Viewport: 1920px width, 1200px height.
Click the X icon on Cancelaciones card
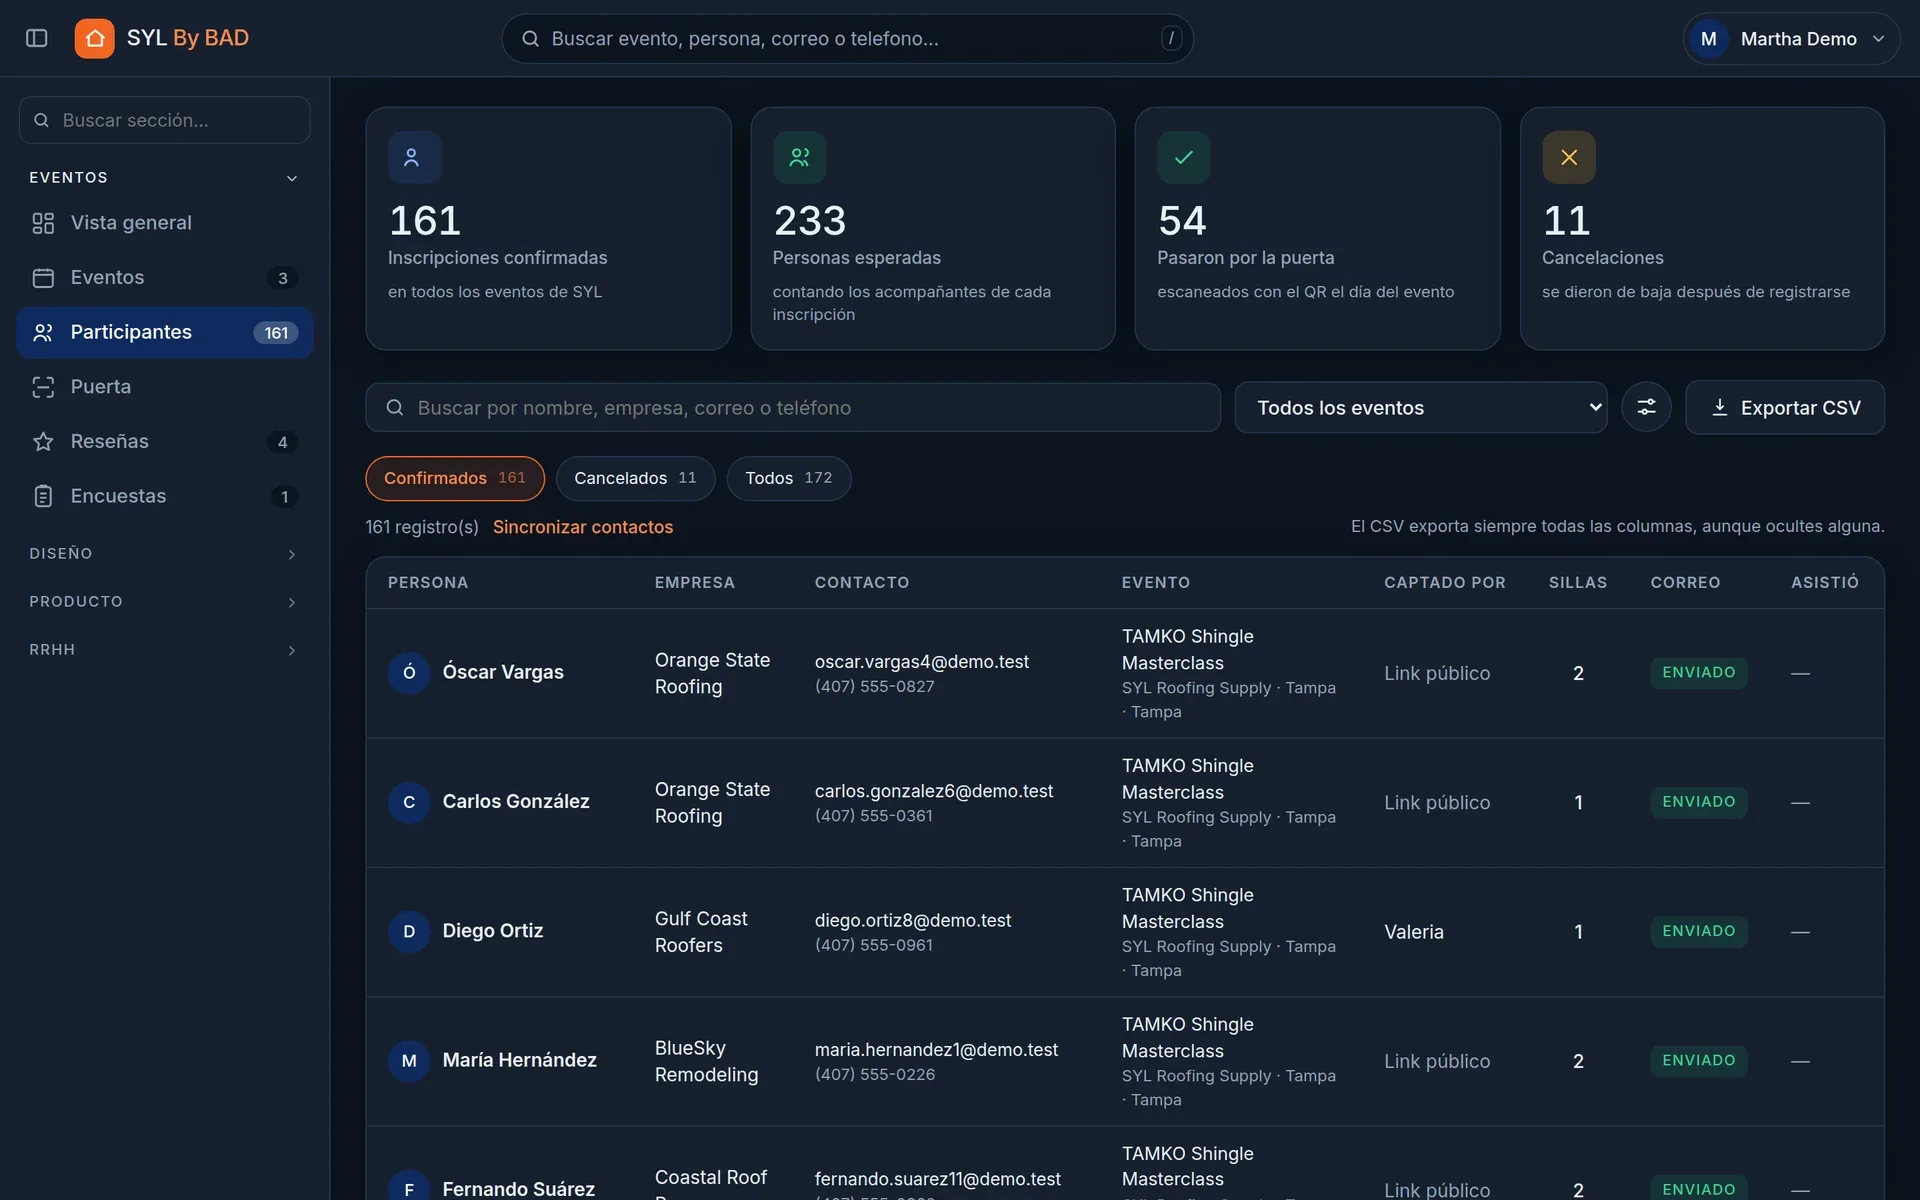tap(1568, 157)
